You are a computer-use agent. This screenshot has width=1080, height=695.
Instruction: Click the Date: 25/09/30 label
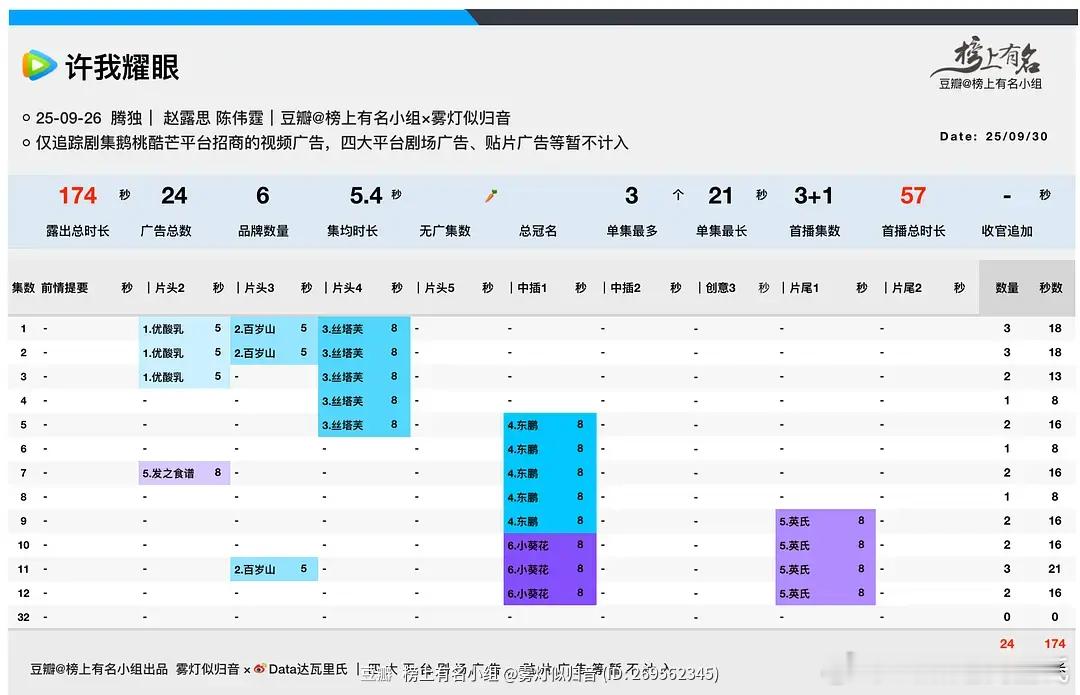pos(993,136)
